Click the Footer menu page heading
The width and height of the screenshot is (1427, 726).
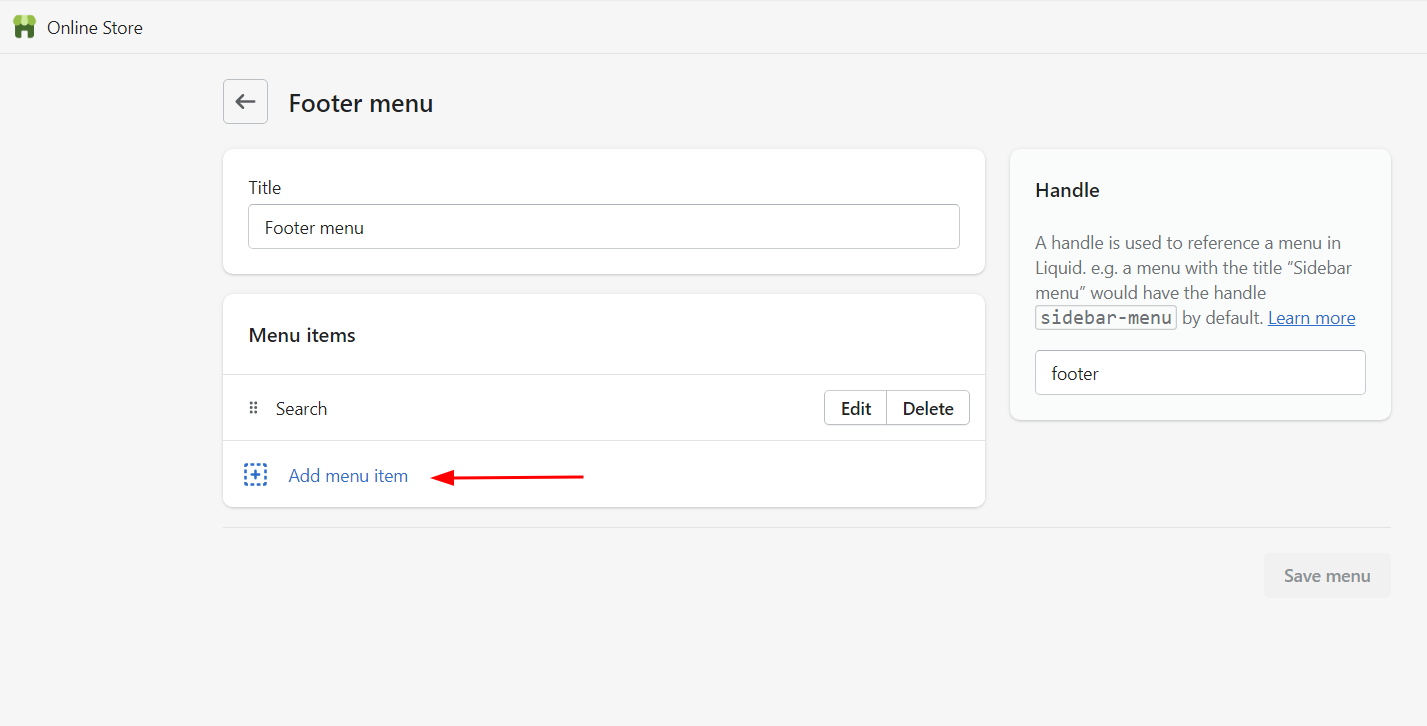tap(361, 103)
